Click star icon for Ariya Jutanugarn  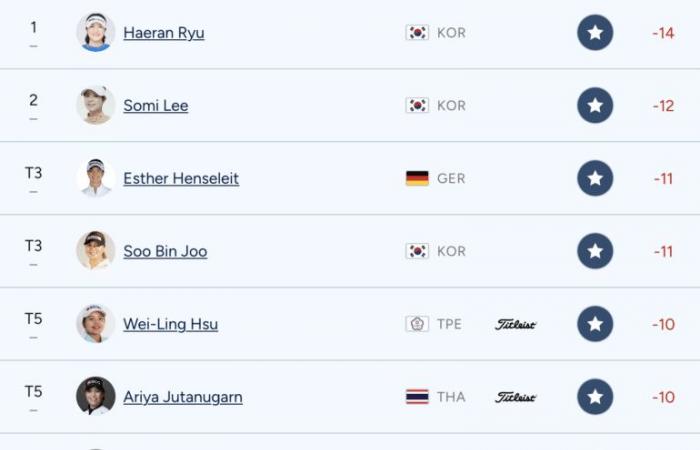pos(595,396)
